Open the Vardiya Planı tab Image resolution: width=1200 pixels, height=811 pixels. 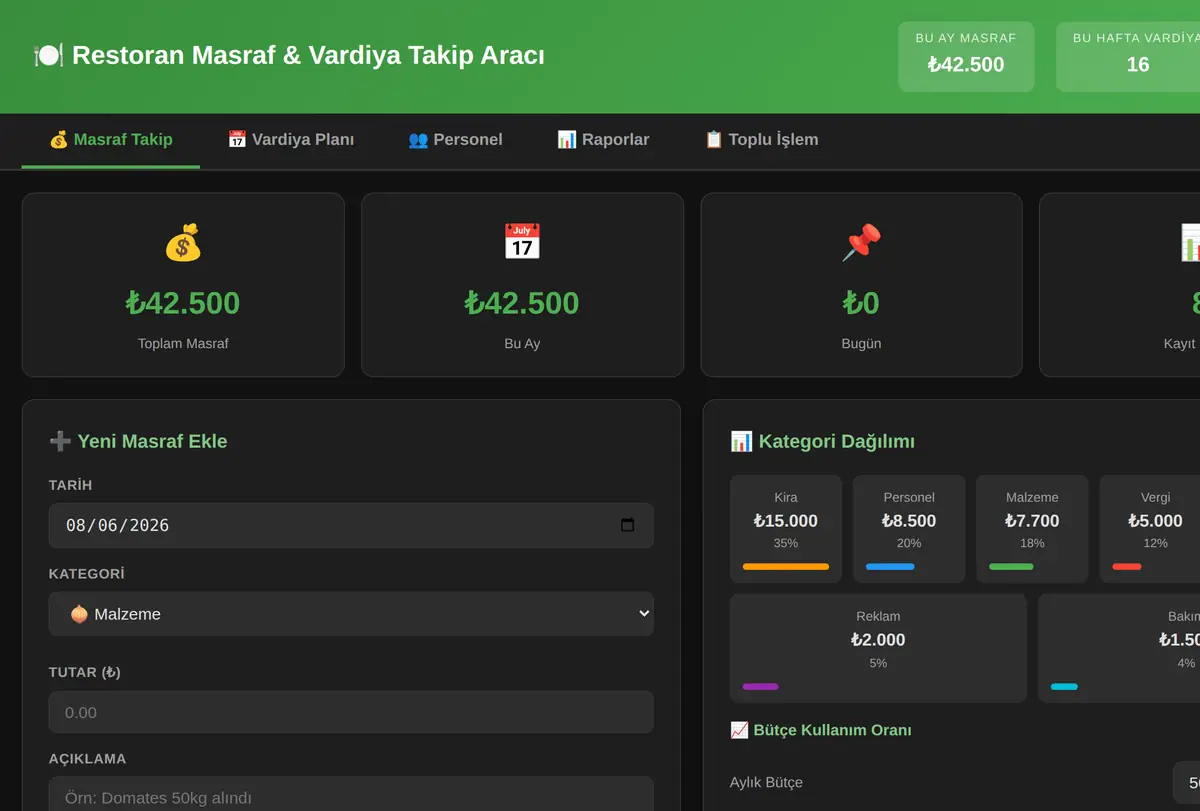(291, 140)
